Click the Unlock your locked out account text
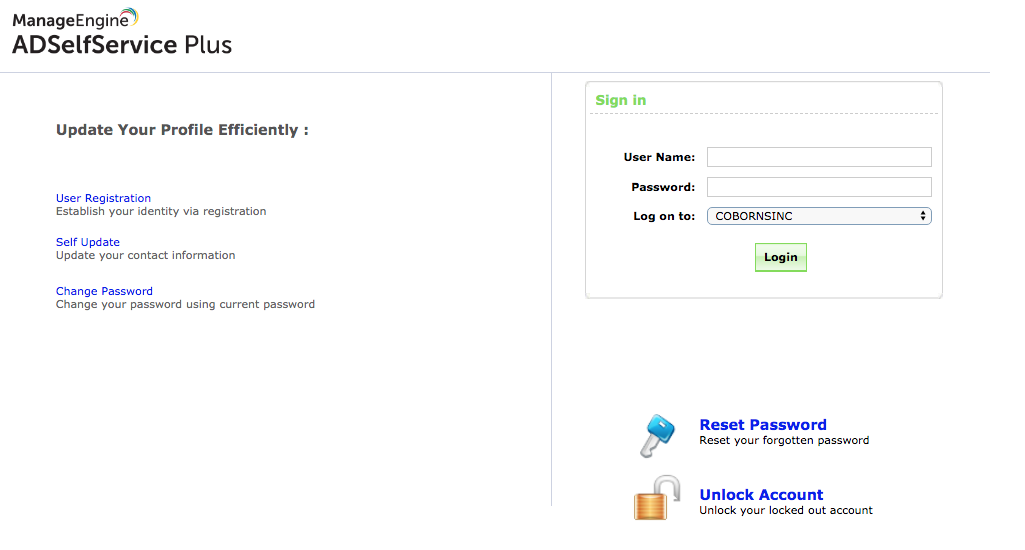This screenshot has width=1025, height=550. click(786, 510)
